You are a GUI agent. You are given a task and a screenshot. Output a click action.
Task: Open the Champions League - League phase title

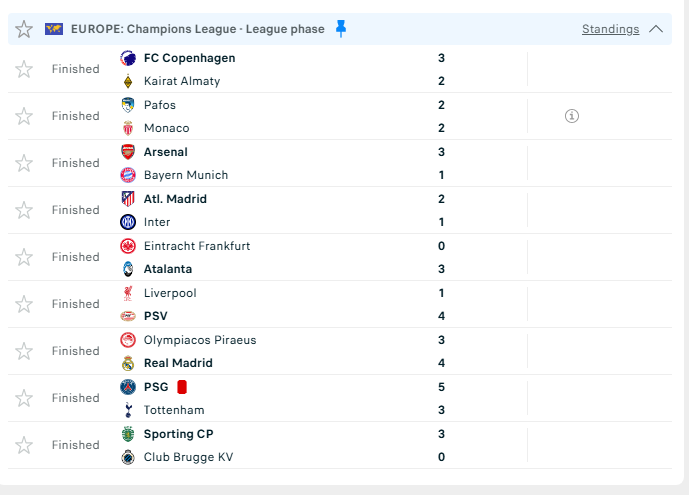198,29
